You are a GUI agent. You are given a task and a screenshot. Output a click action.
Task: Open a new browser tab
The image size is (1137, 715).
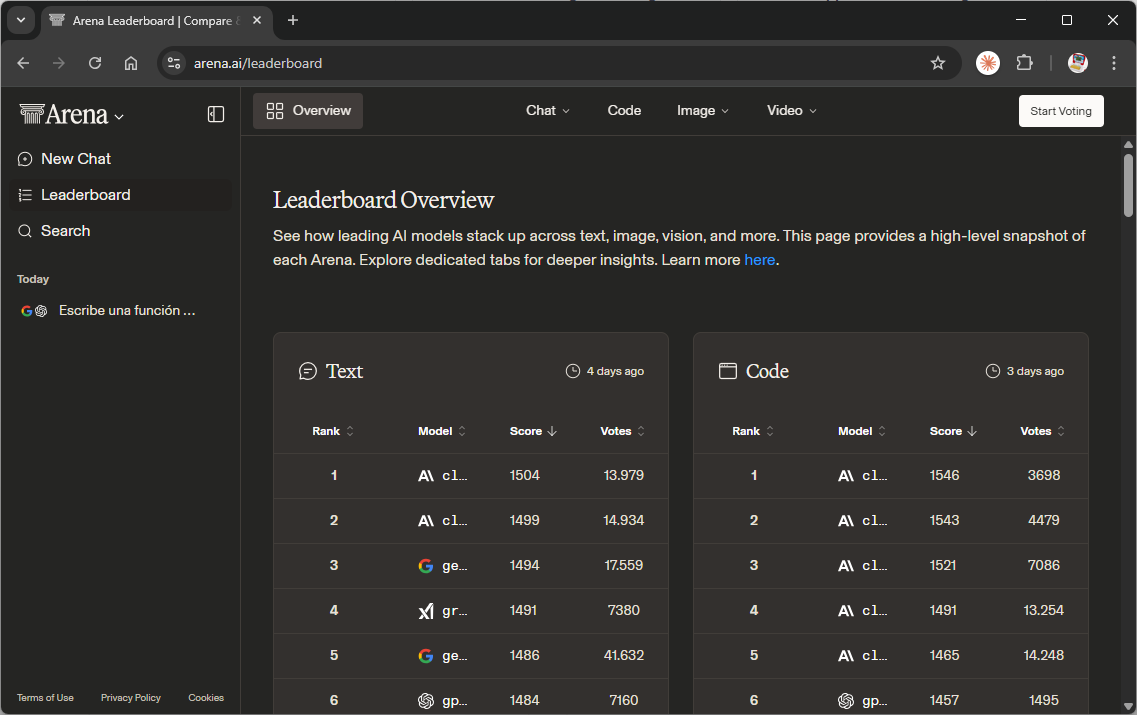point(293,20)
